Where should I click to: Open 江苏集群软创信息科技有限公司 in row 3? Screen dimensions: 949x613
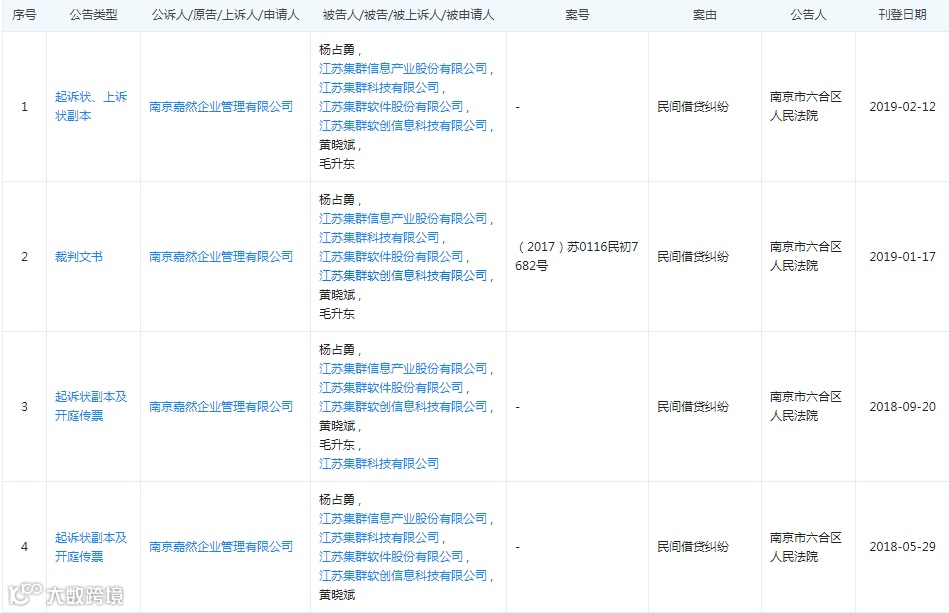coord(403,407)
